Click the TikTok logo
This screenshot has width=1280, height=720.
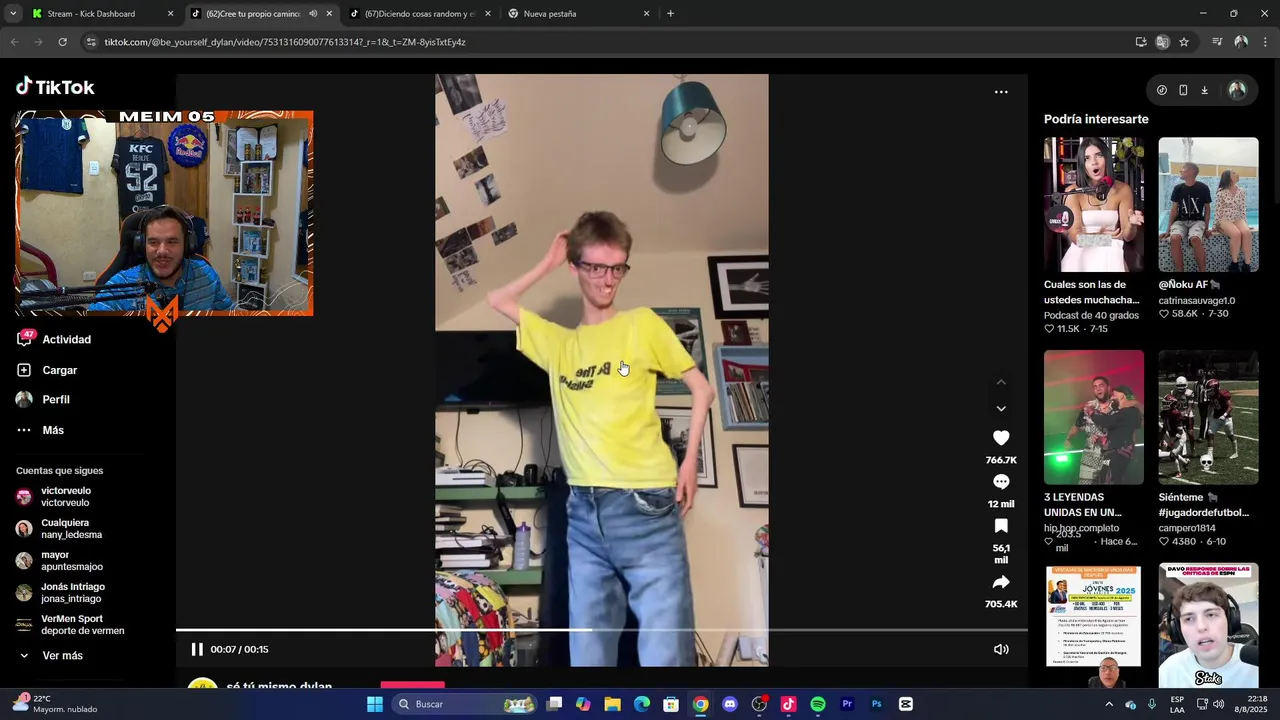click(x=55, y=87)
